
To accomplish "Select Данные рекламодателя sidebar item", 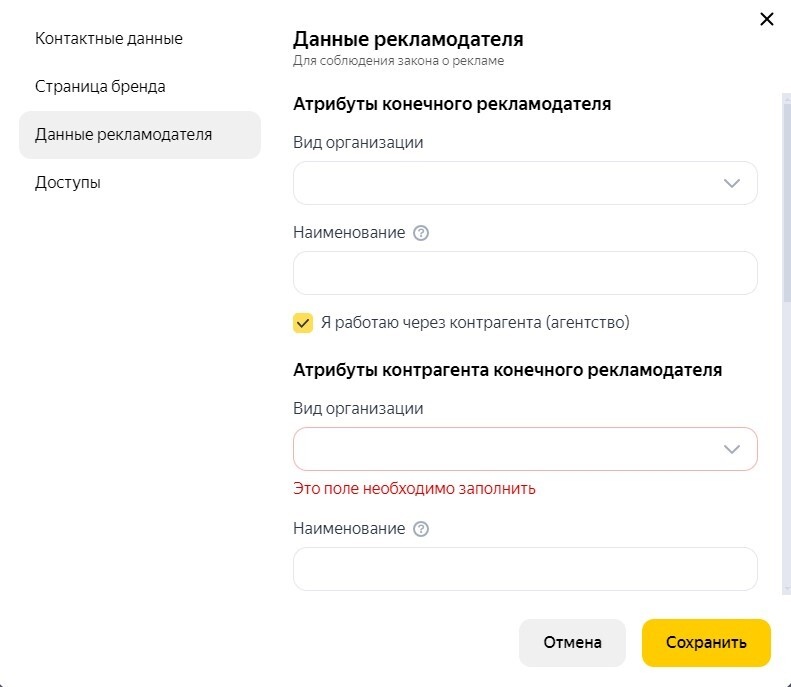I will (140, 135).
